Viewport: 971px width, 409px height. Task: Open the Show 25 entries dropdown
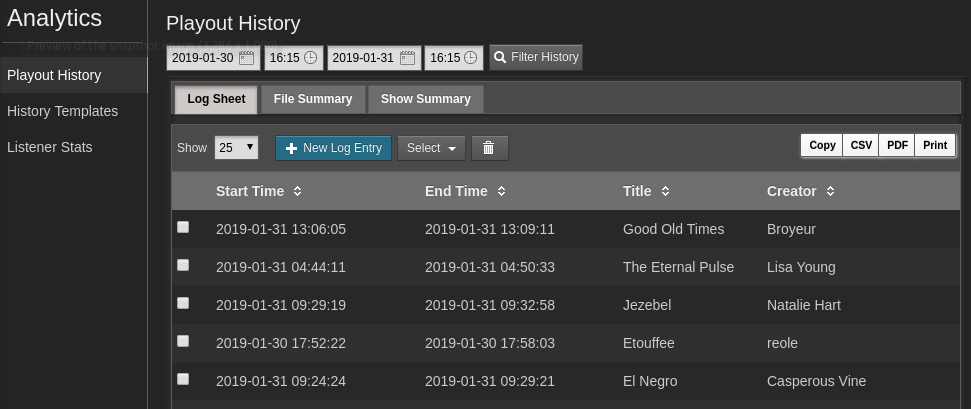(x=236, y=148)
